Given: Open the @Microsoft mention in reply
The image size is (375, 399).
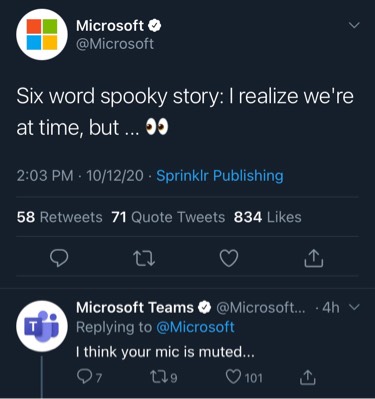Looking at the screenshot, I should tap(195, 327).
